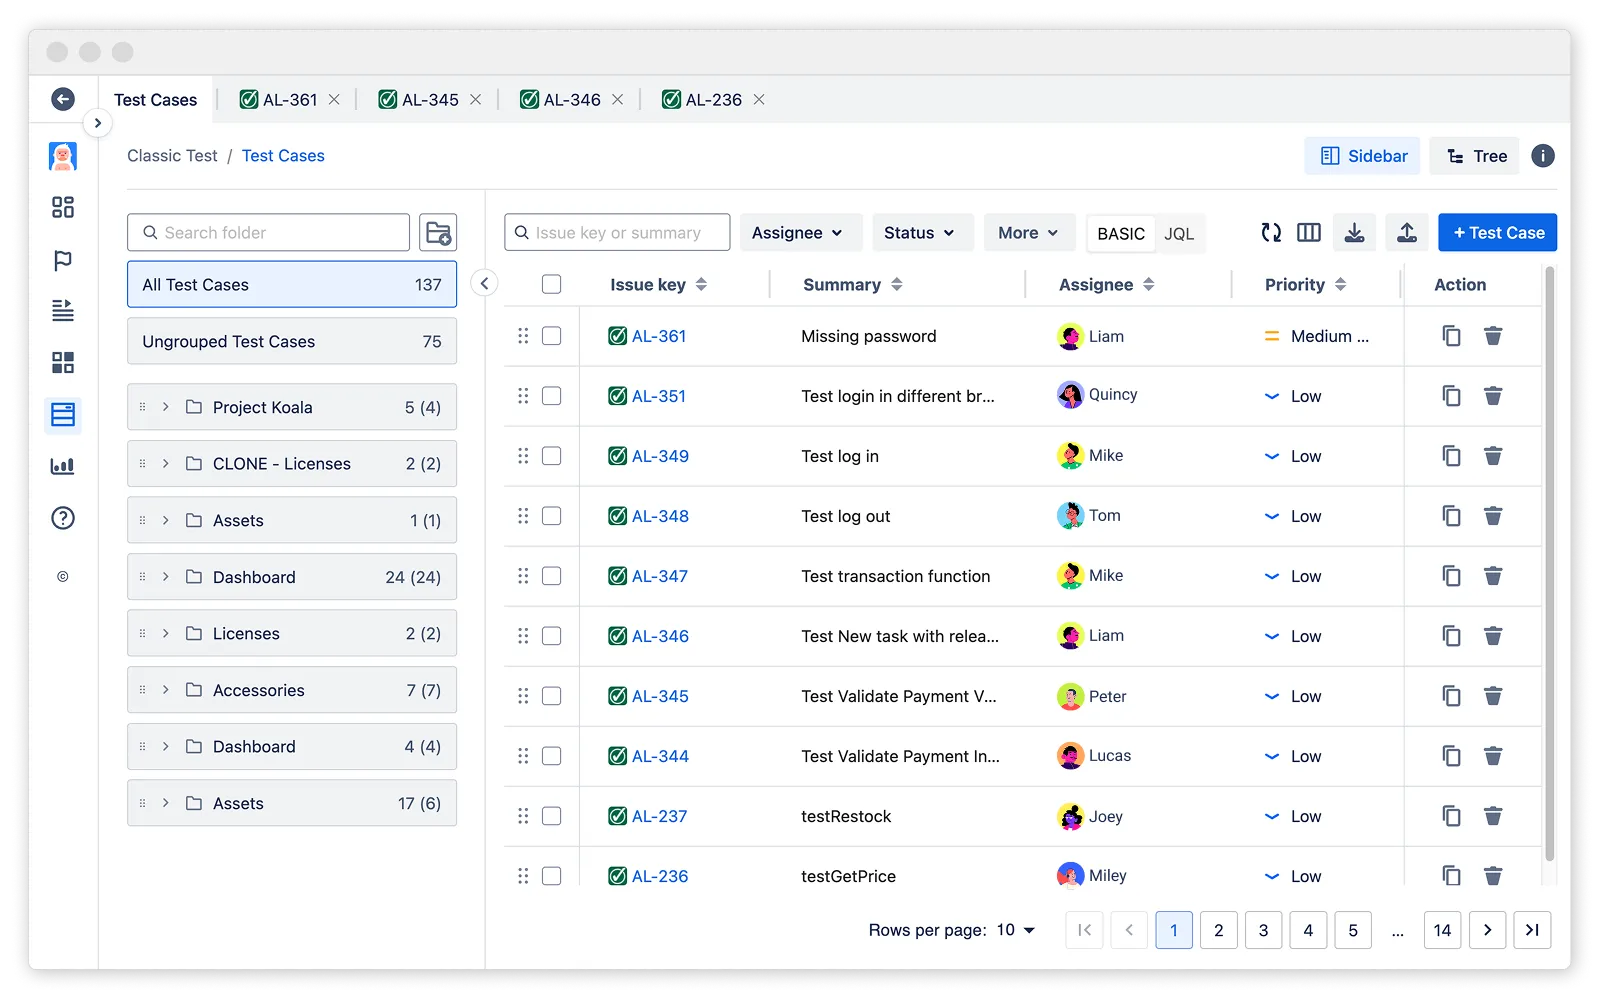Check the box for row AL-345

pyautogui.click(x=551, y=696)
